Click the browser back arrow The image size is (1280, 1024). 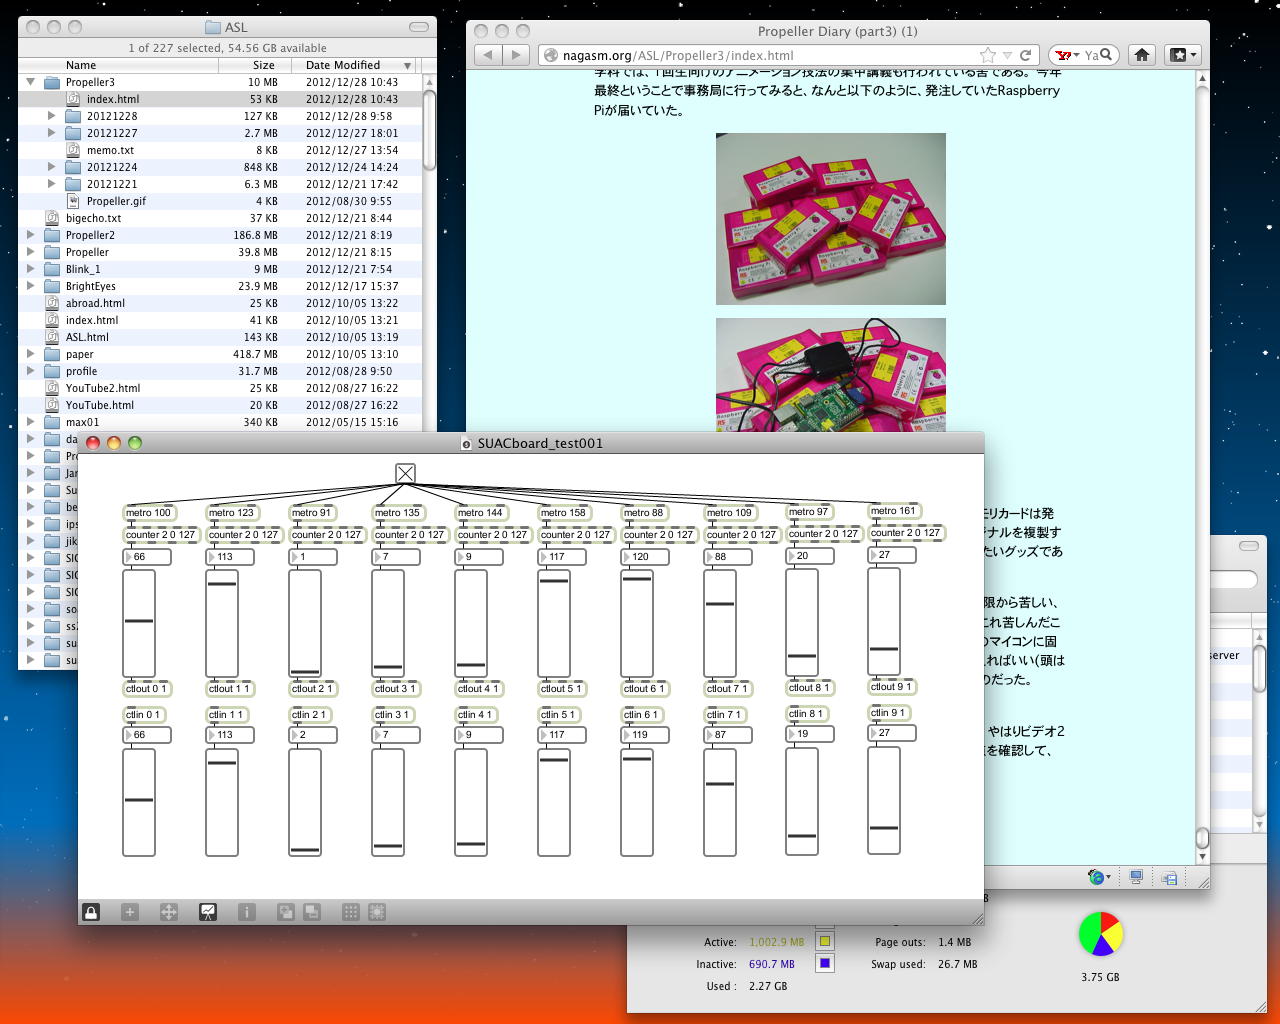pyautogui.click(x=488, y=55)
